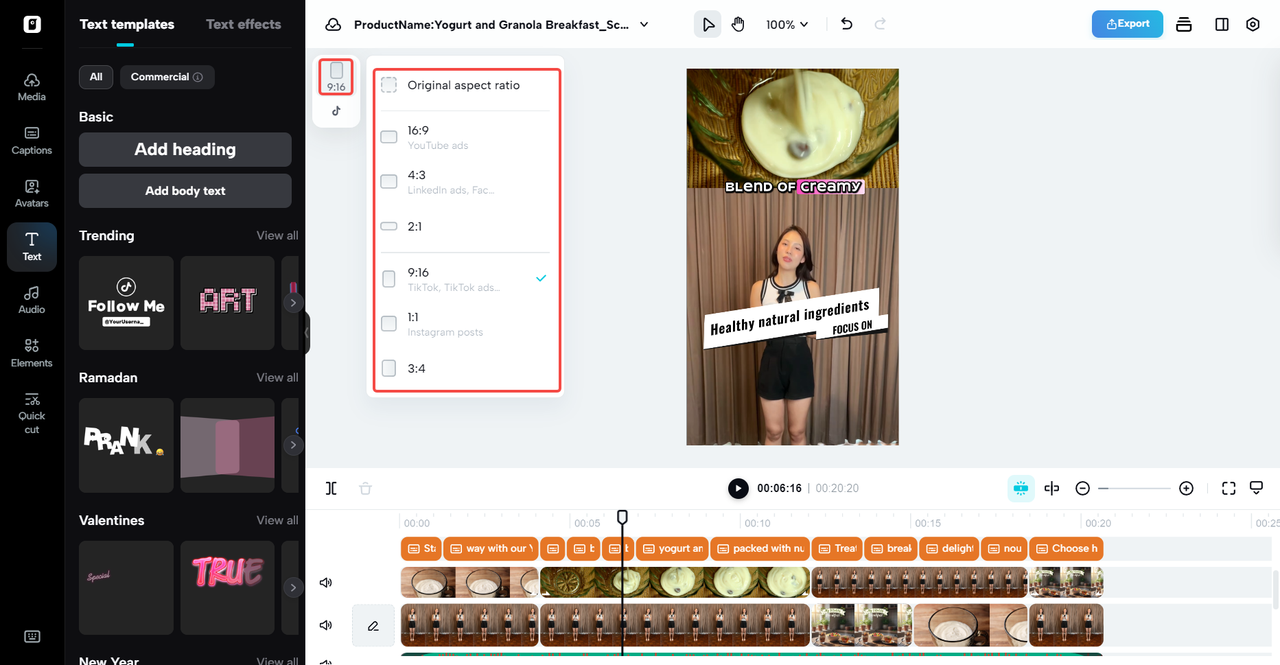Screen dimensions: 1280x665
Task: Open the Audio panel
Action: [x=31, y=300]
